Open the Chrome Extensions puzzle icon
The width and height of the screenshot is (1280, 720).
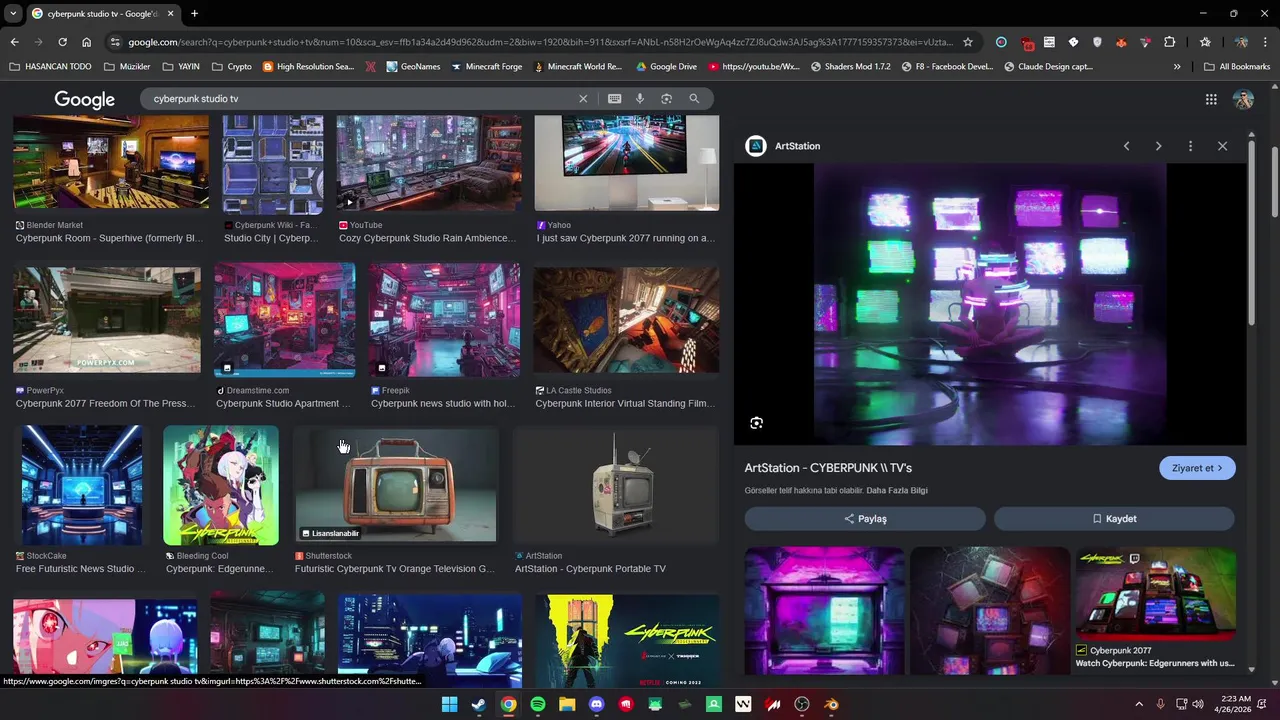click(x=1169, y=42)
